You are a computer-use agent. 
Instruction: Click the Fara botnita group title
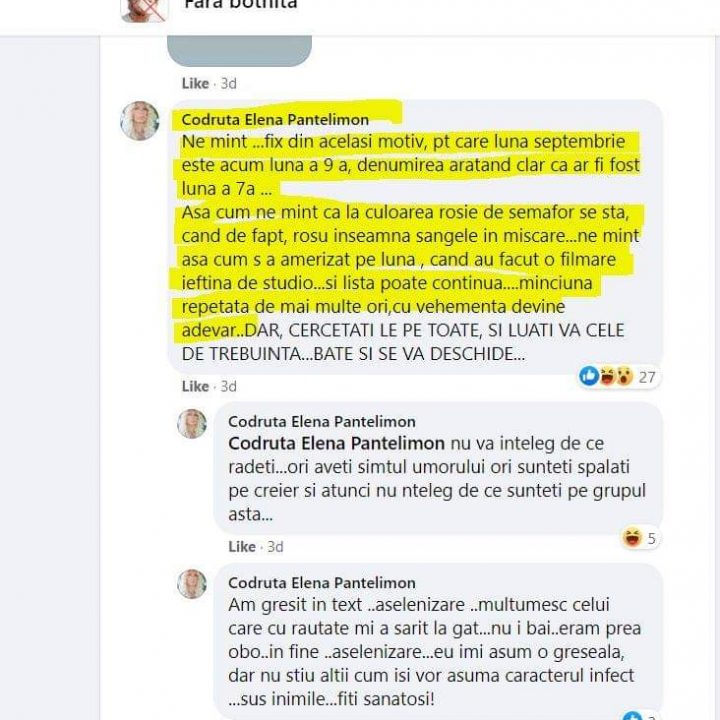point(241,5)
